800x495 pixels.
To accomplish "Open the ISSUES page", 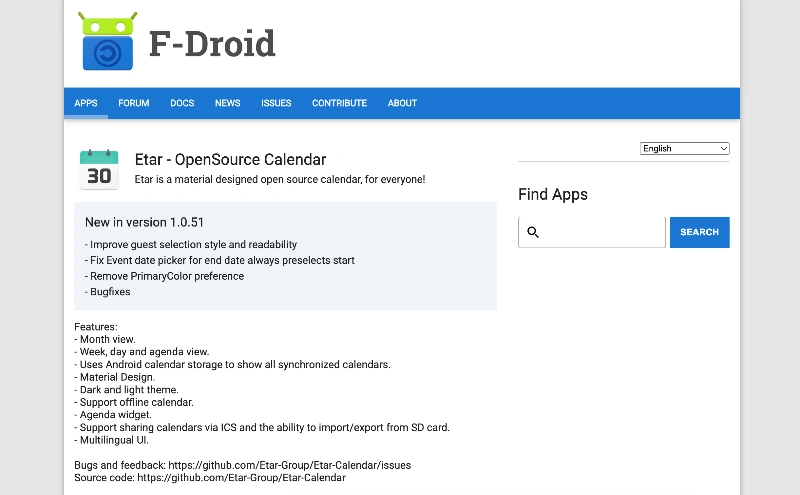I will (x=276, y=103).
